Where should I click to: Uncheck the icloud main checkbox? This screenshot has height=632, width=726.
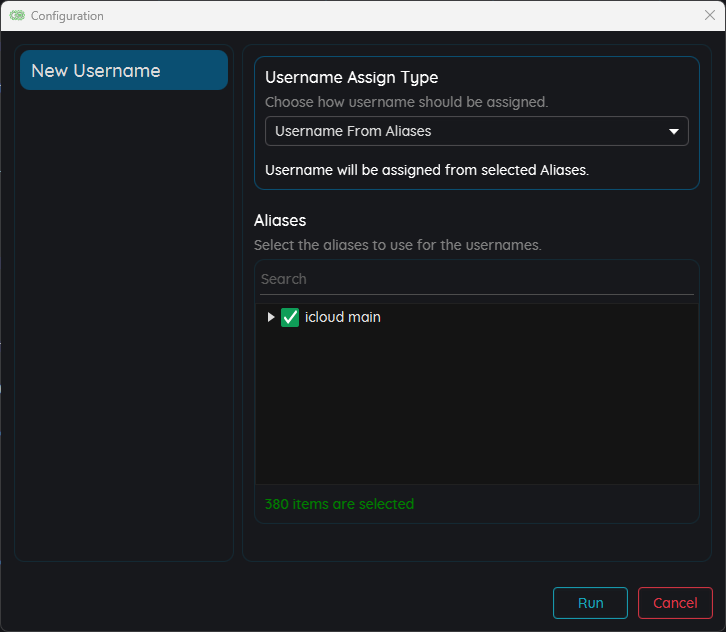(290, 317)
